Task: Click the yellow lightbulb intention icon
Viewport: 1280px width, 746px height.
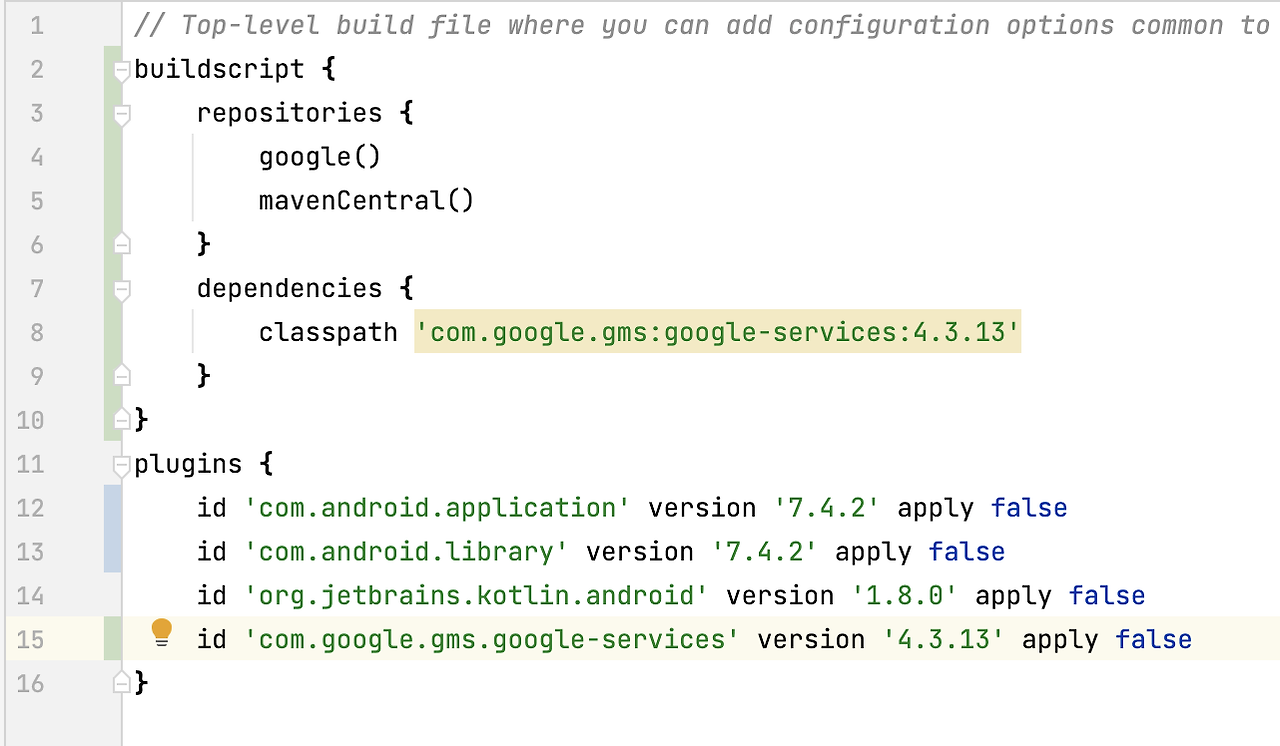Action: [161, 633]
